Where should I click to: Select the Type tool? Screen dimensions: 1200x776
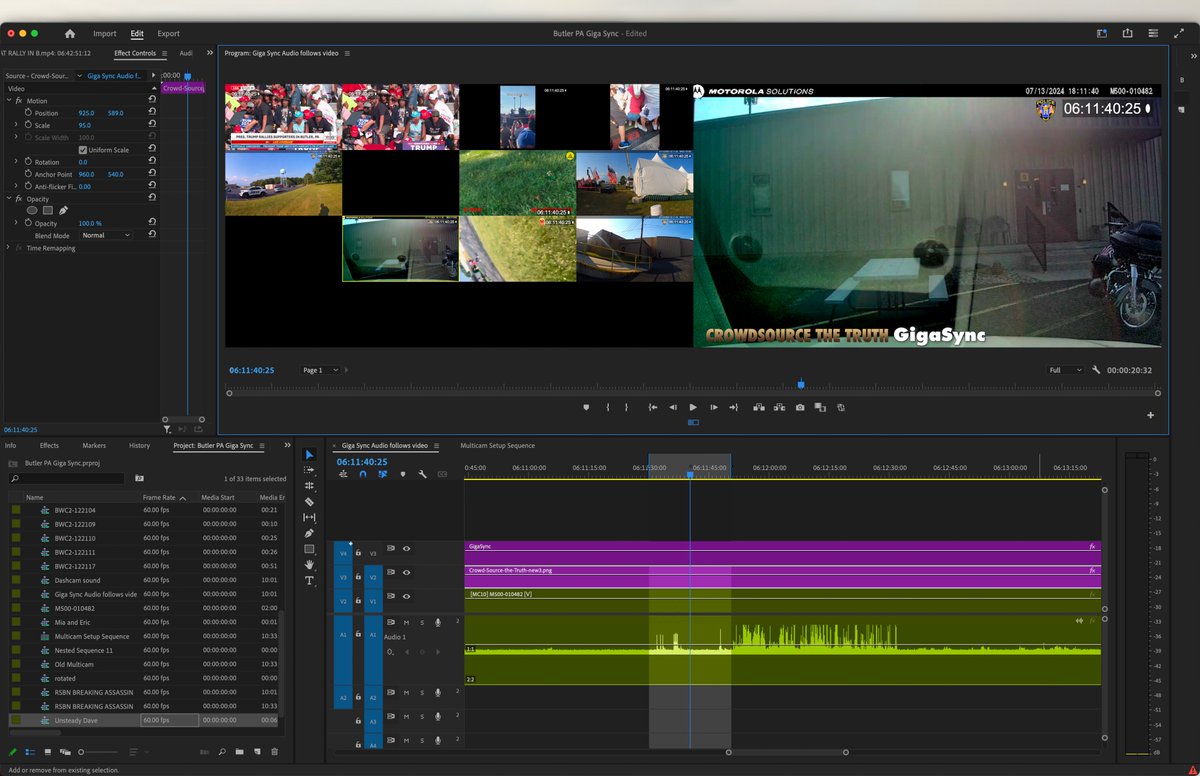[309, 581]
